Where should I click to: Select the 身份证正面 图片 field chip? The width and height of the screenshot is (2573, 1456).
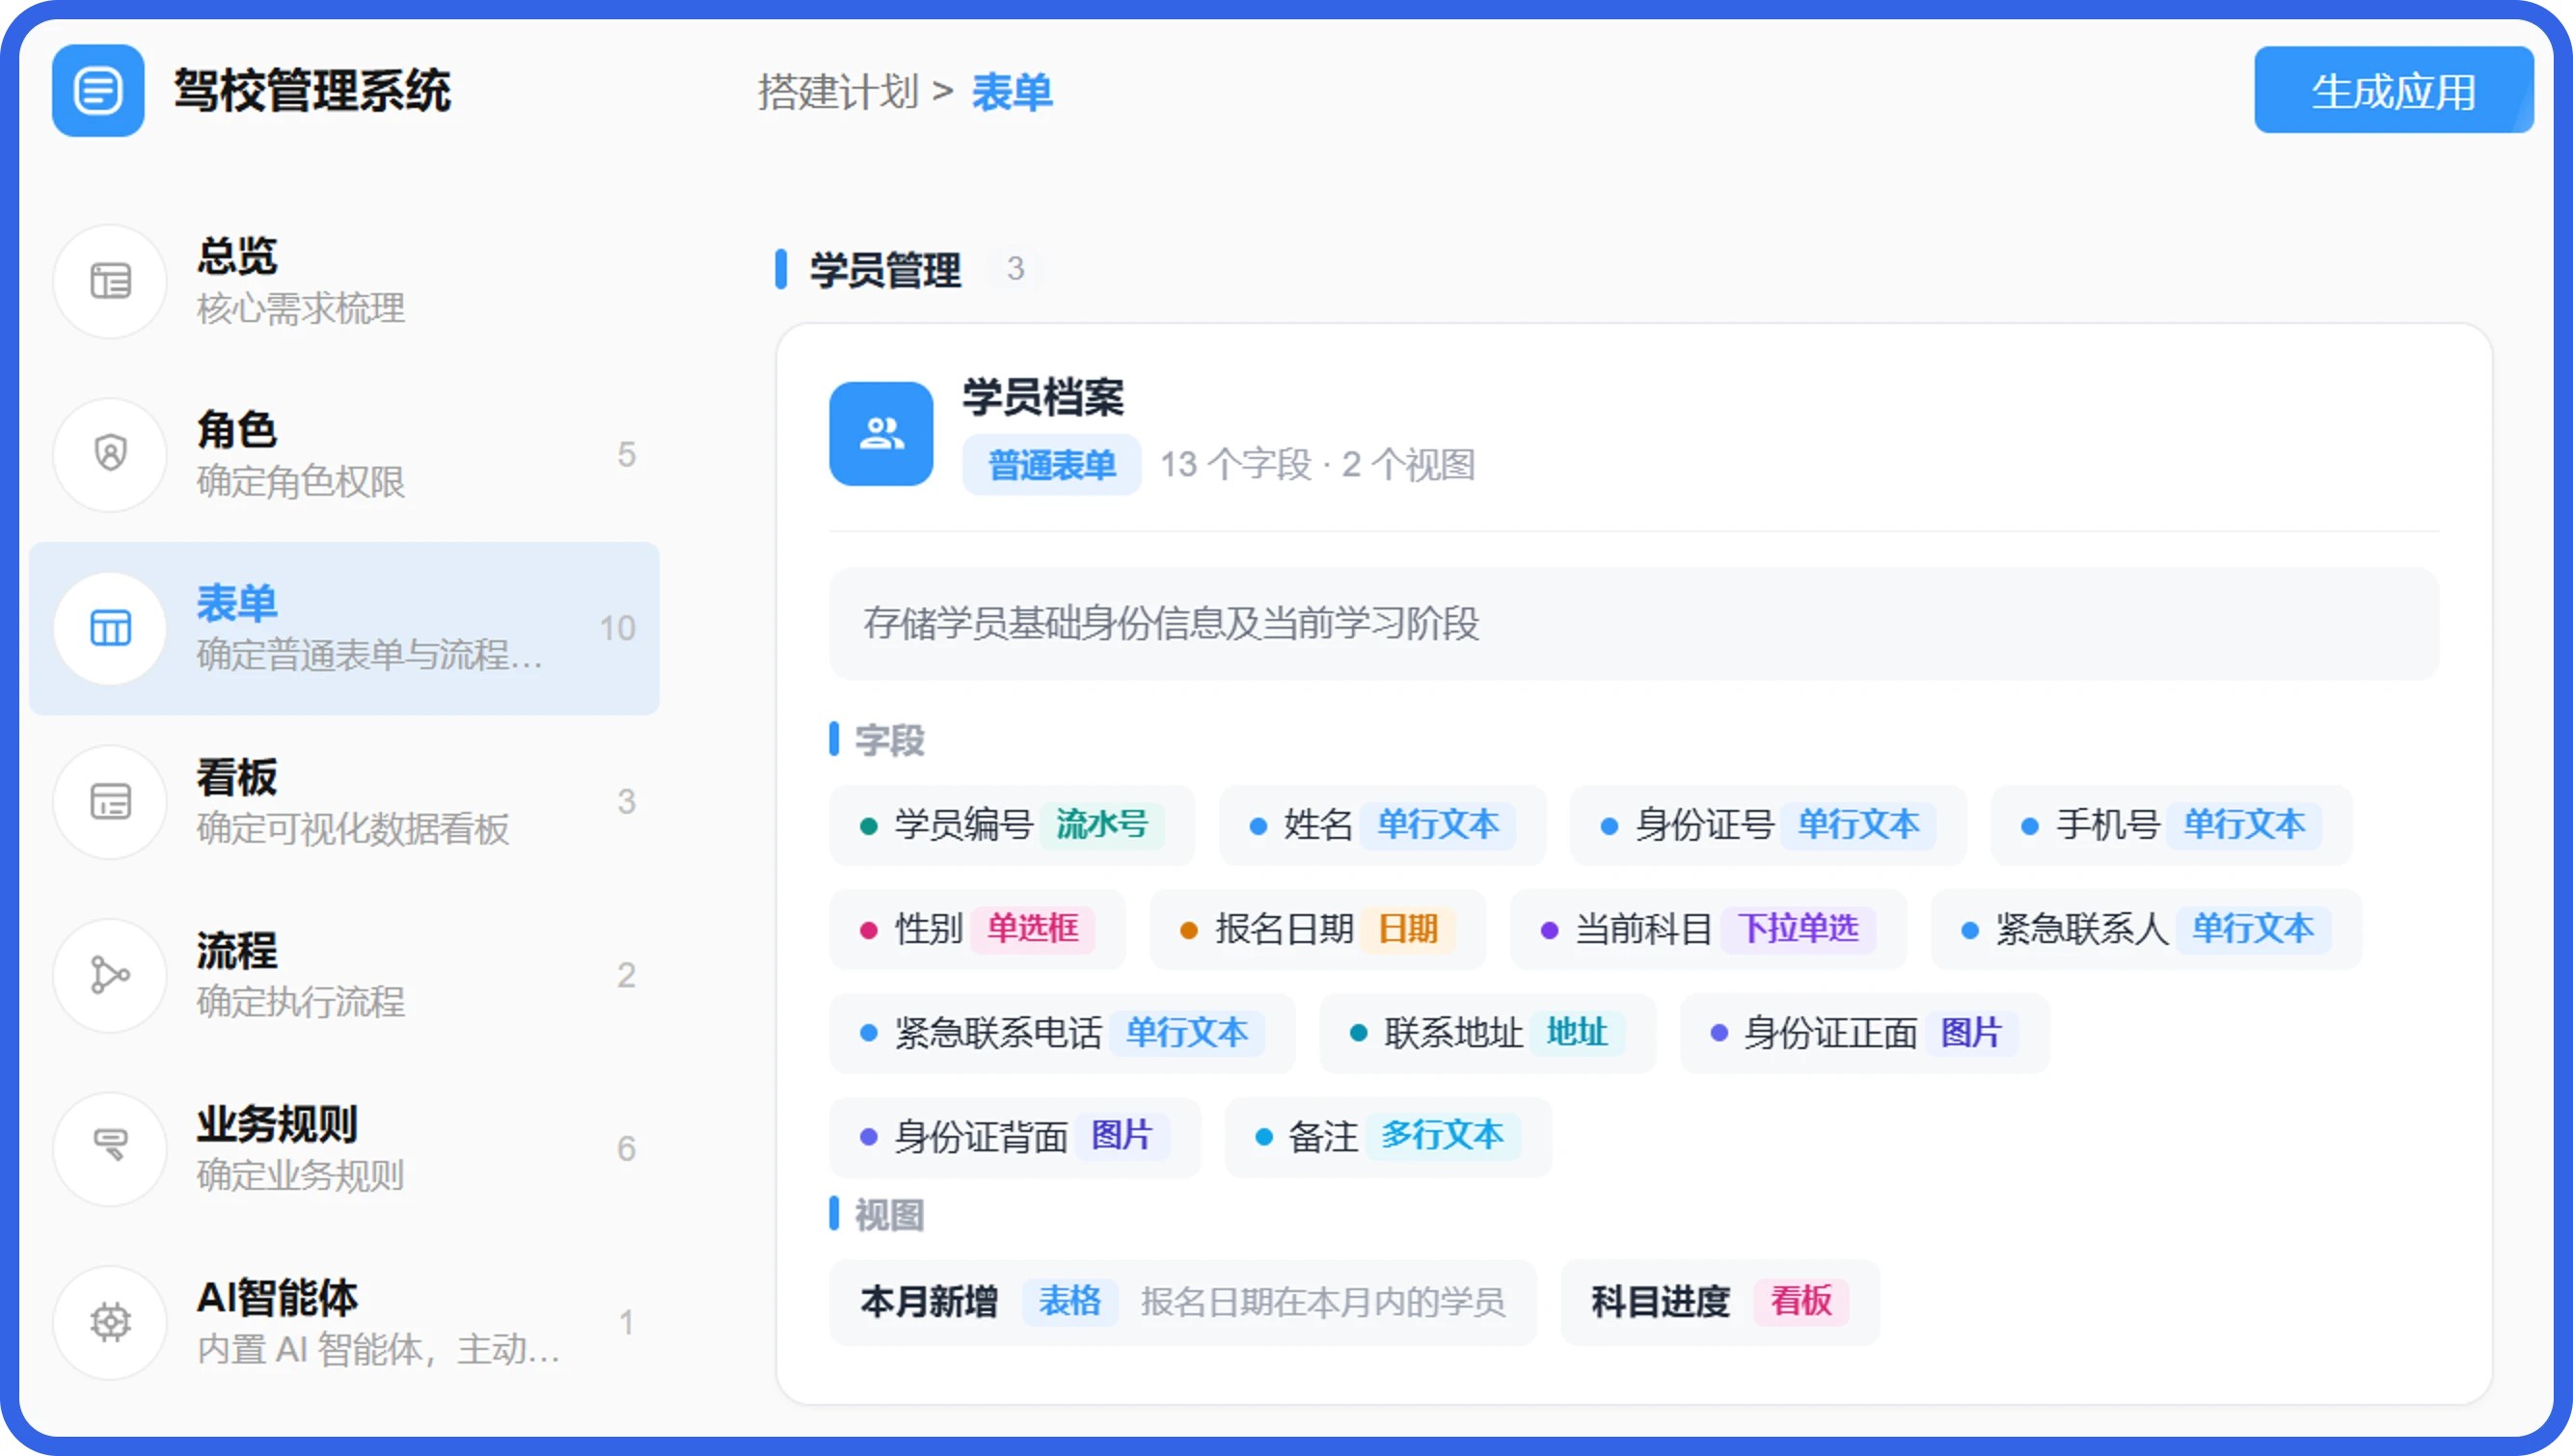1864,1033
